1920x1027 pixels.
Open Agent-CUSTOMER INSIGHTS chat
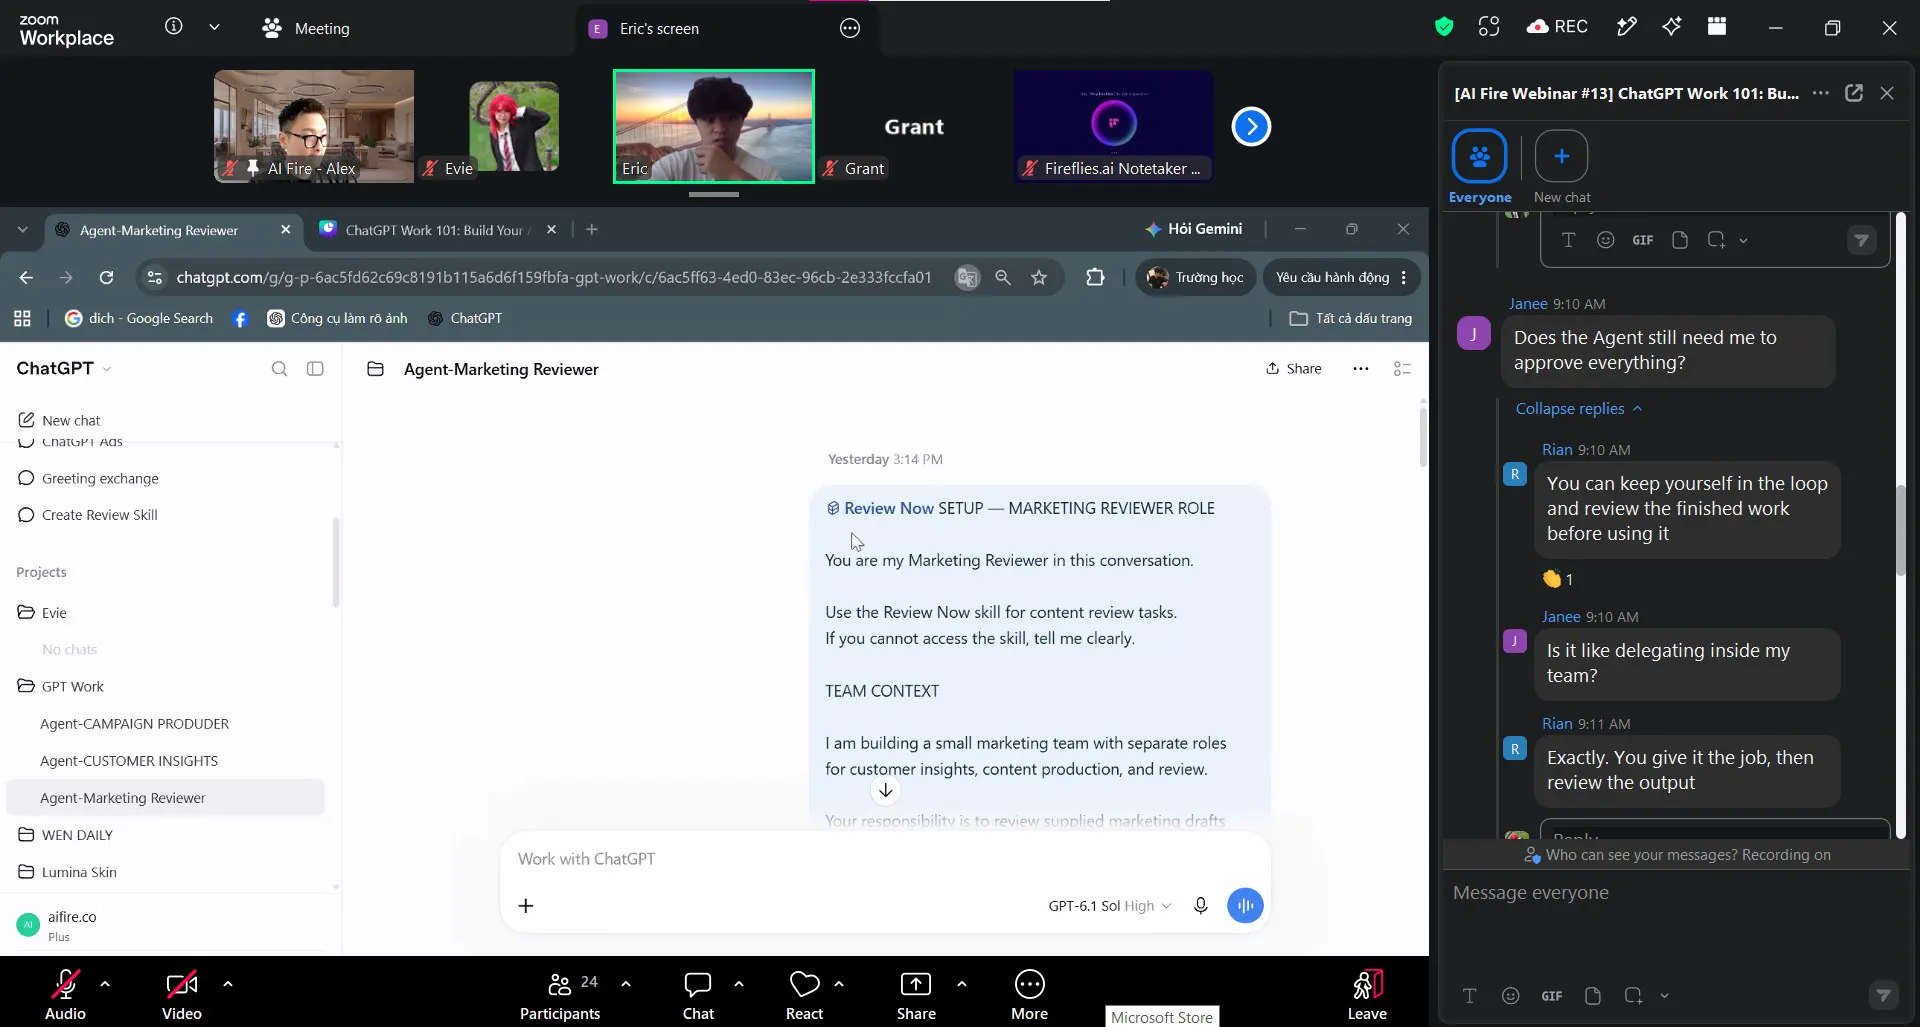pos(129,761)
